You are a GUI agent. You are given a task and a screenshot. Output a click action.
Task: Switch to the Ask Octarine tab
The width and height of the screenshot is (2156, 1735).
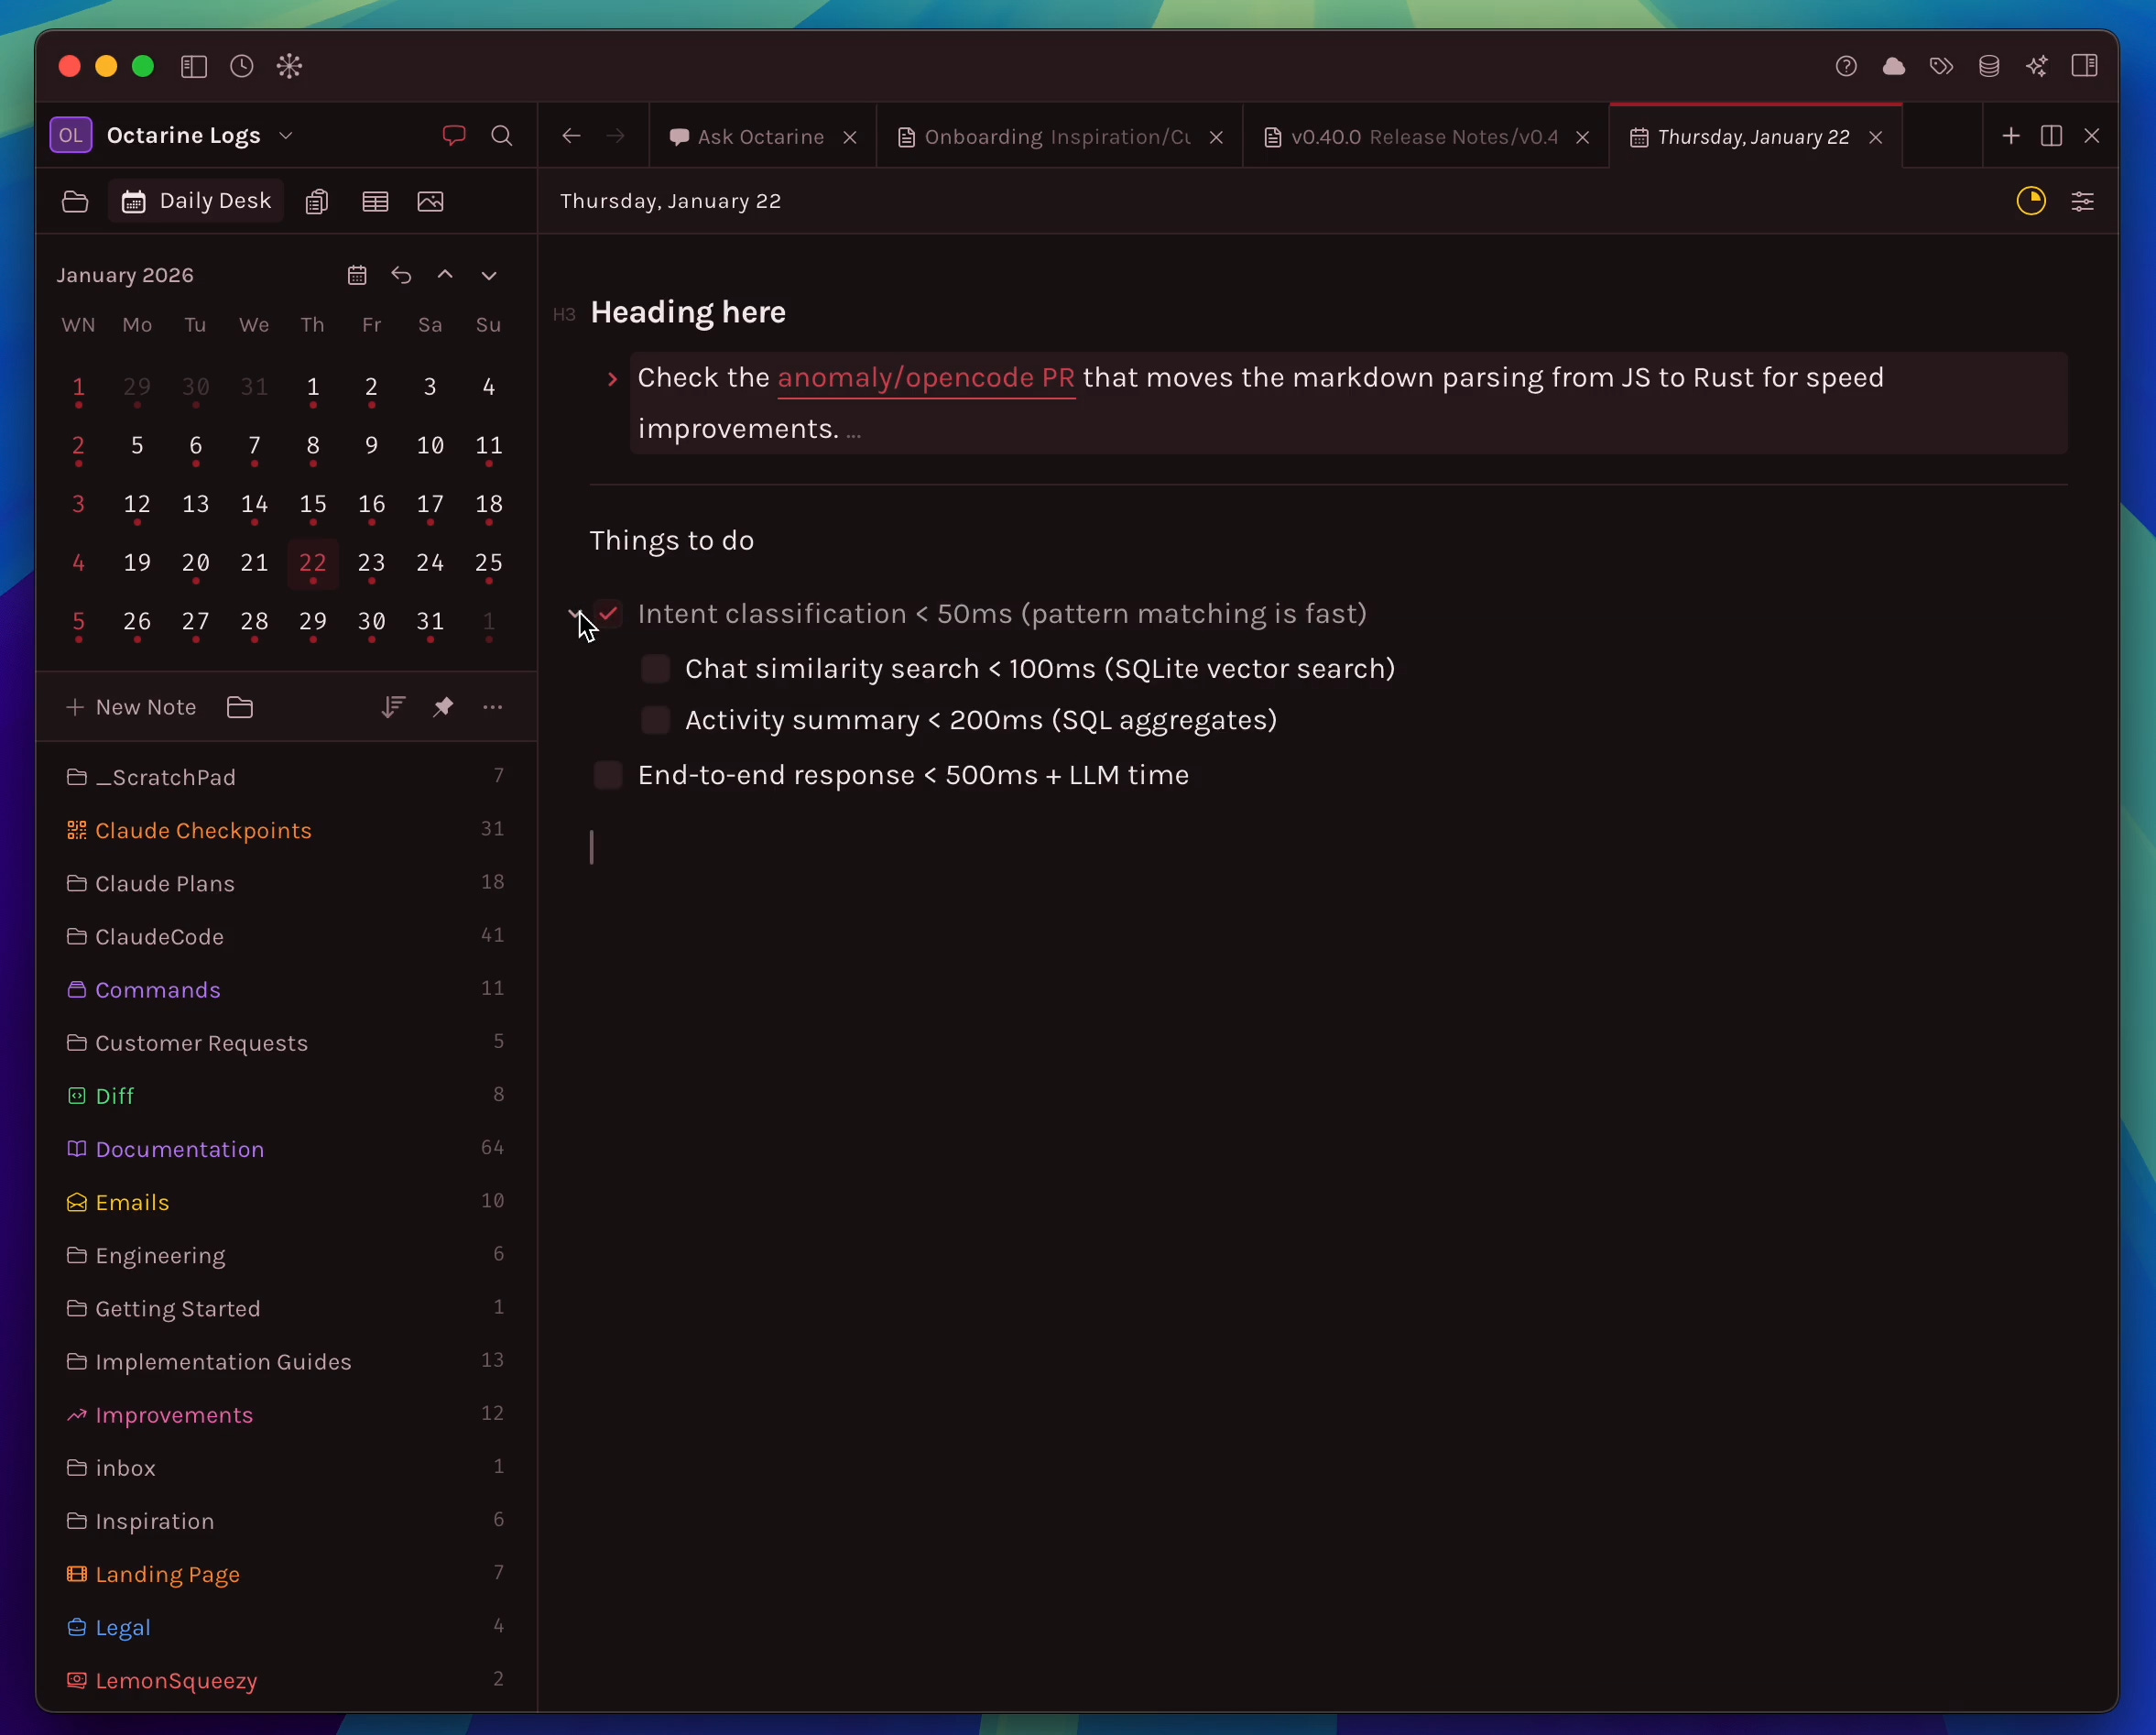759,137
